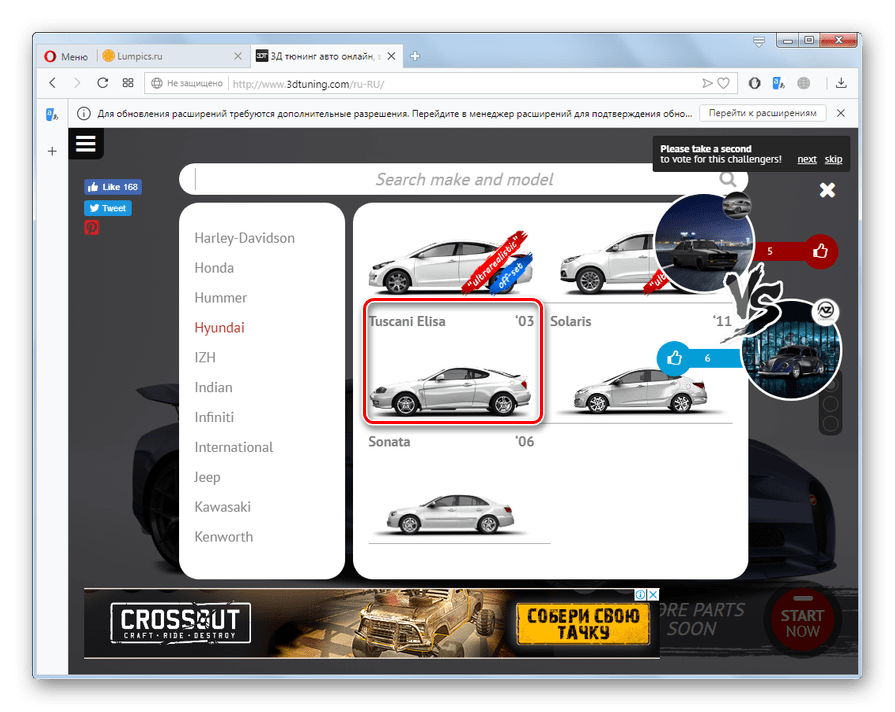Click the skip link in vote popup
Image resolution: width=895 pixels, height=712 pixels.
pos(833,160)
